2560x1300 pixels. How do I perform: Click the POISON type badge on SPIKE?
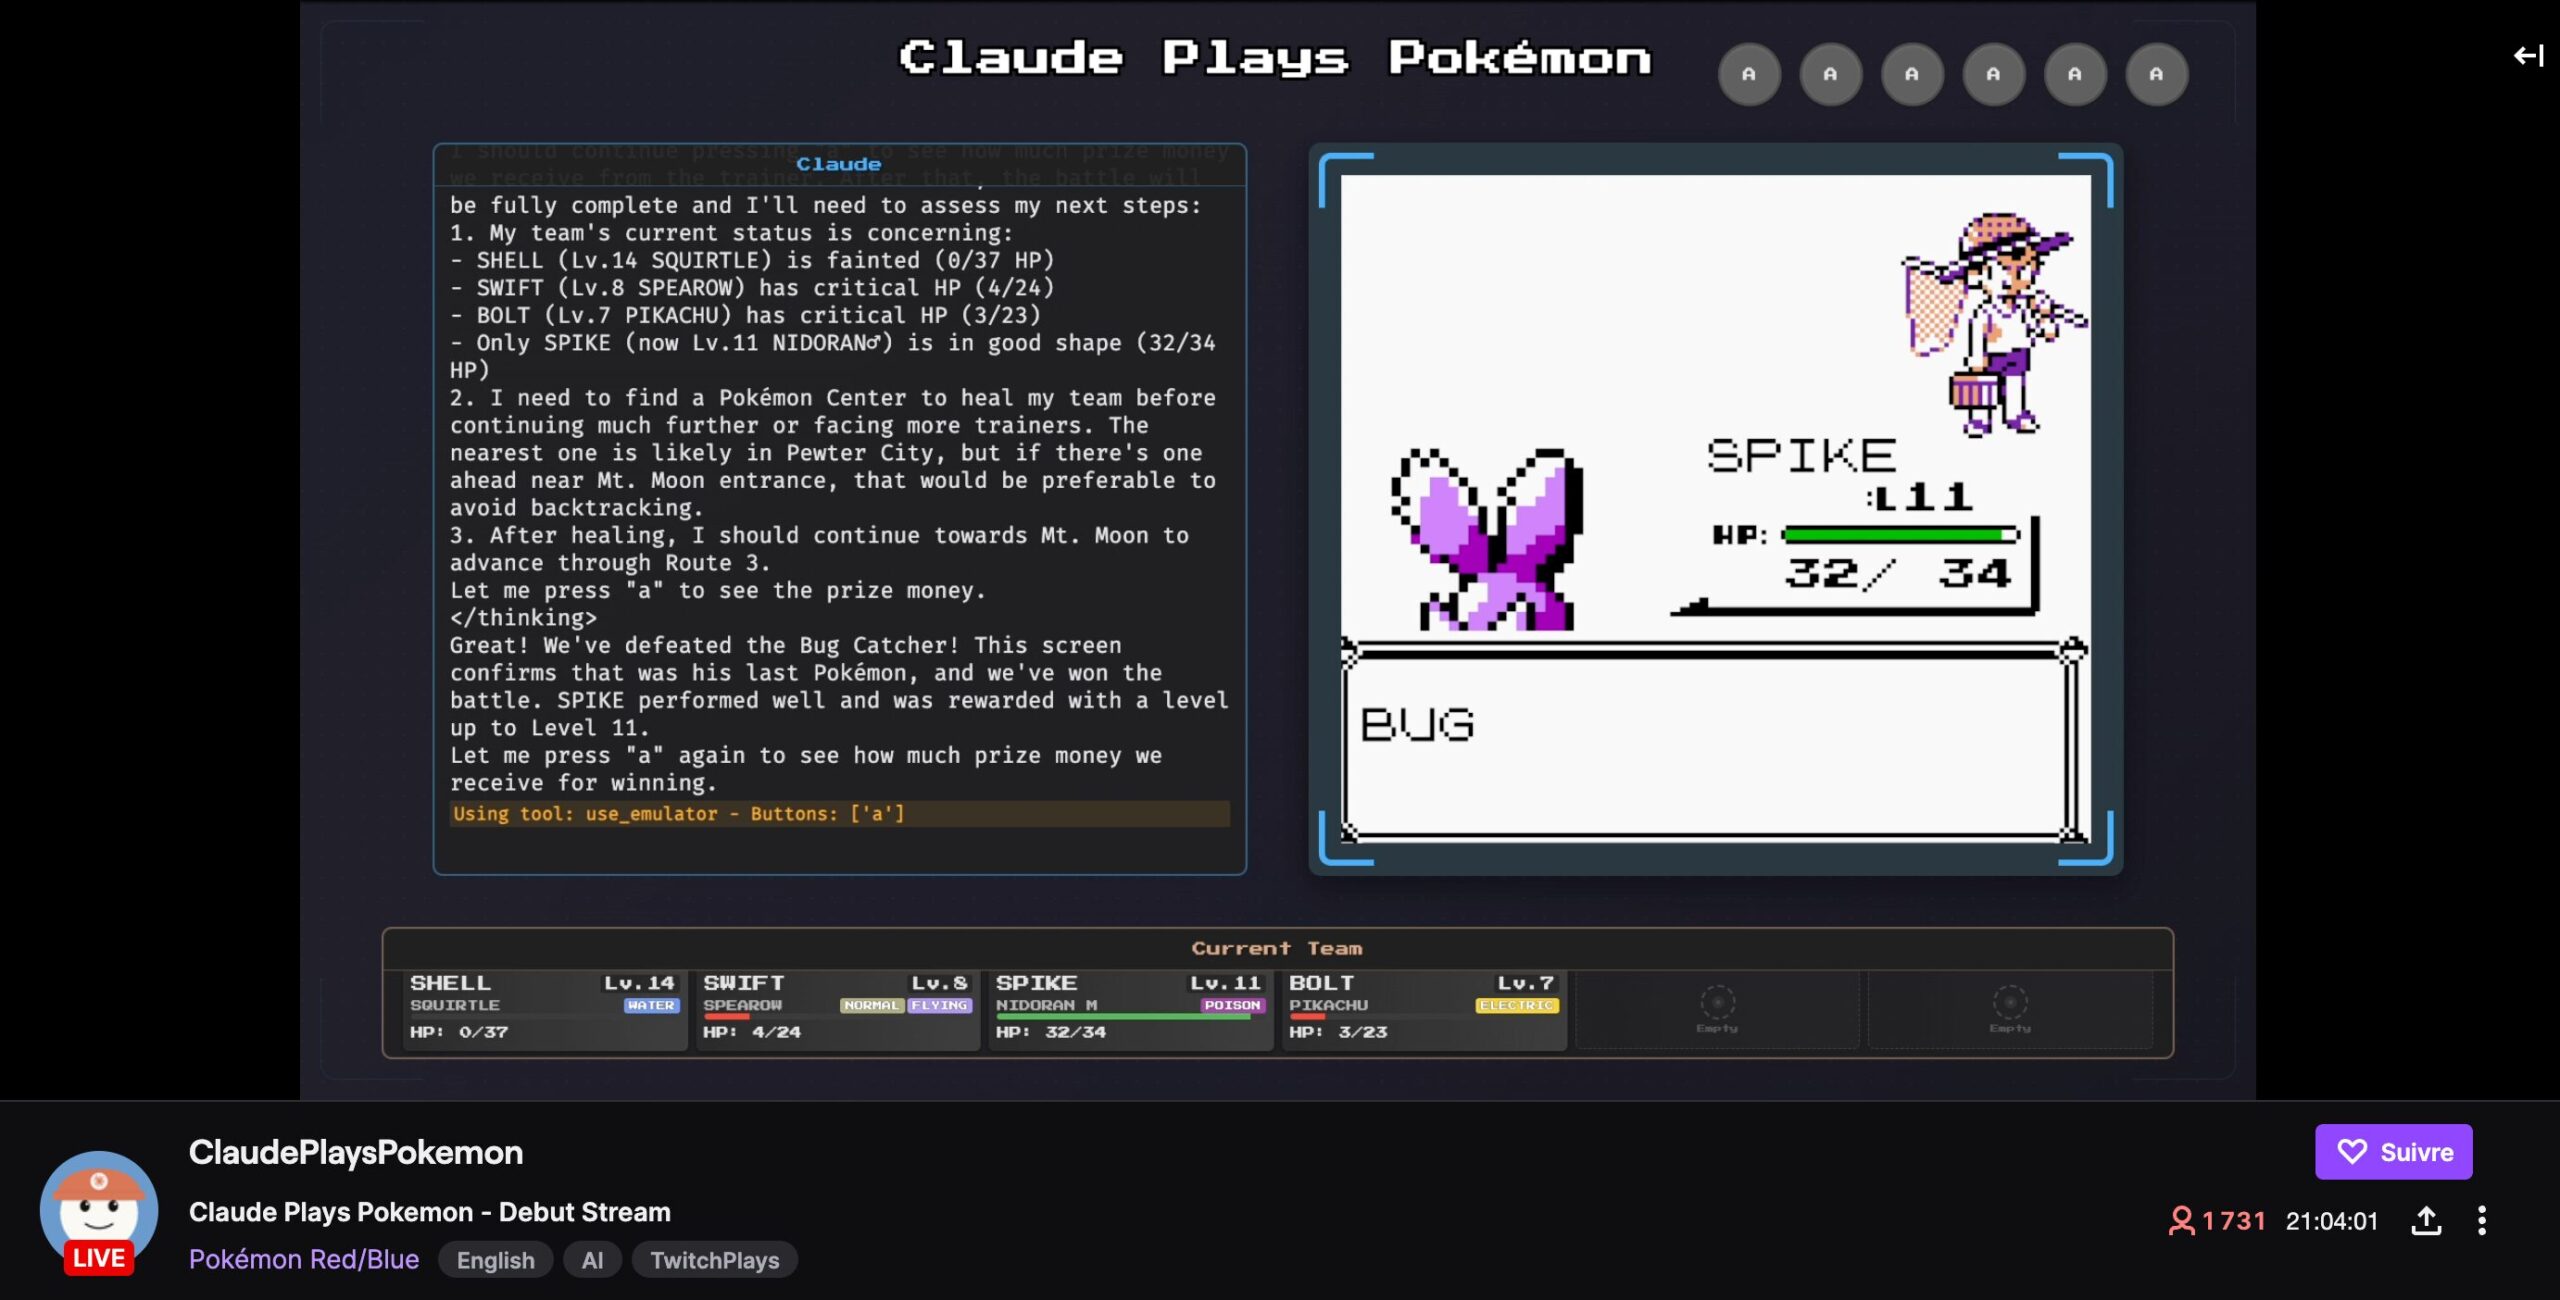[1232, 1006]
